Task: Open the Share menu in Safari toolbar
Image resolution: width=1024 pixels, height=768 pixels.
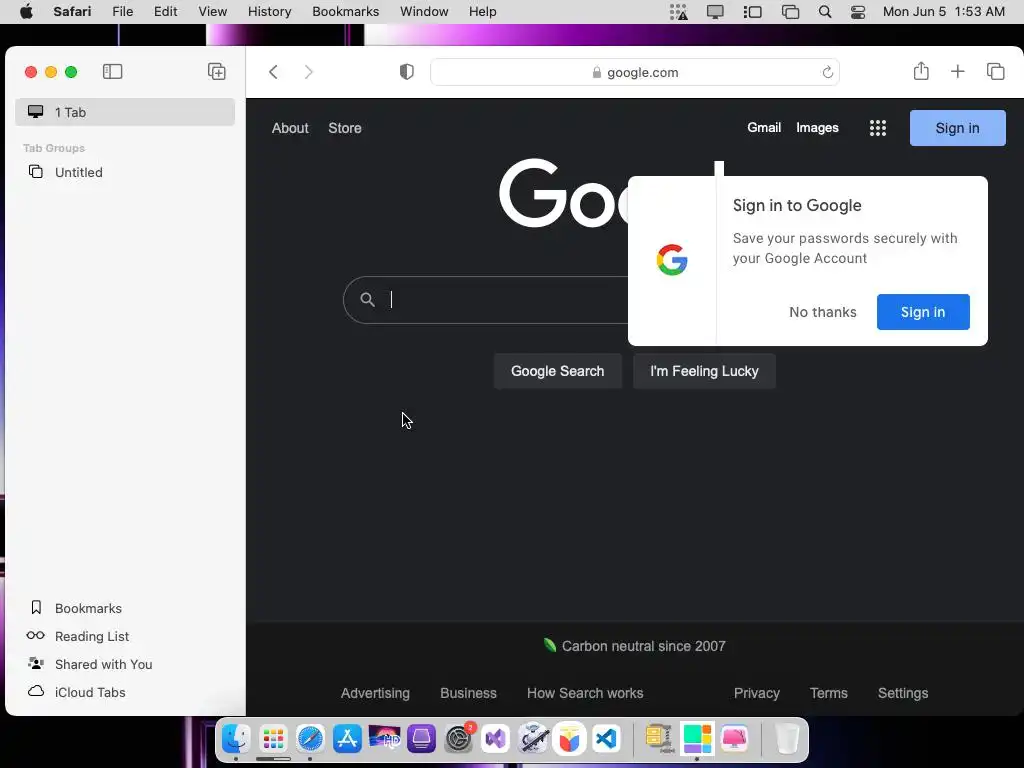Action: click(921, 71)
